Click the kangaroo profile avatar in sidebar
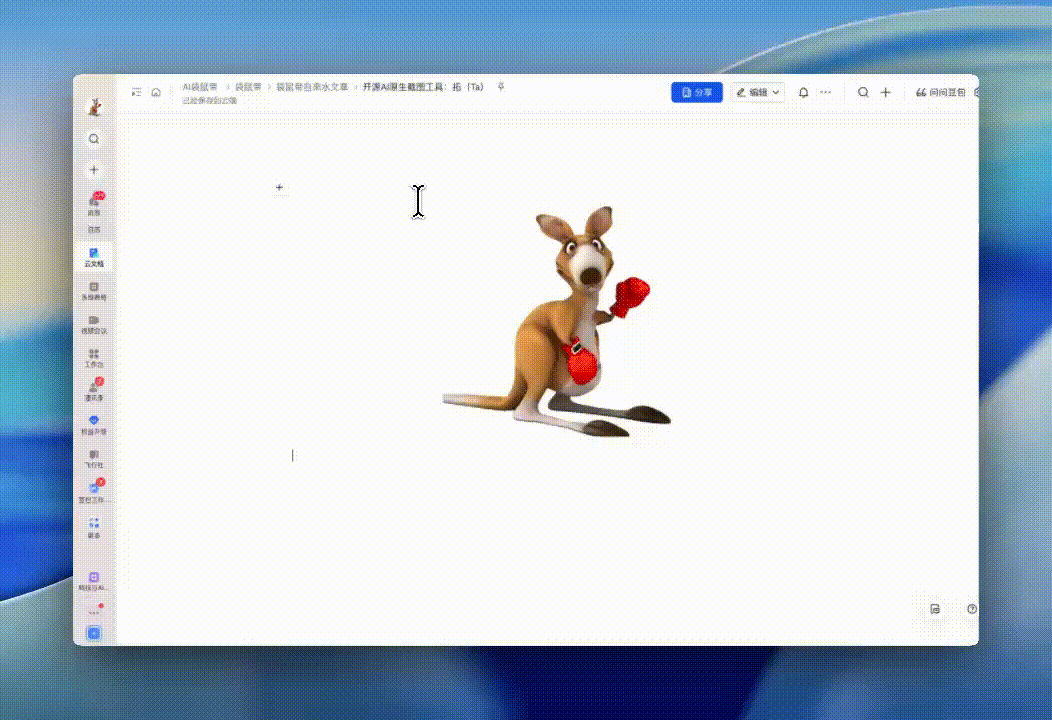The width and height of the screenshot is (1052, 720). [x=95, y=107]
